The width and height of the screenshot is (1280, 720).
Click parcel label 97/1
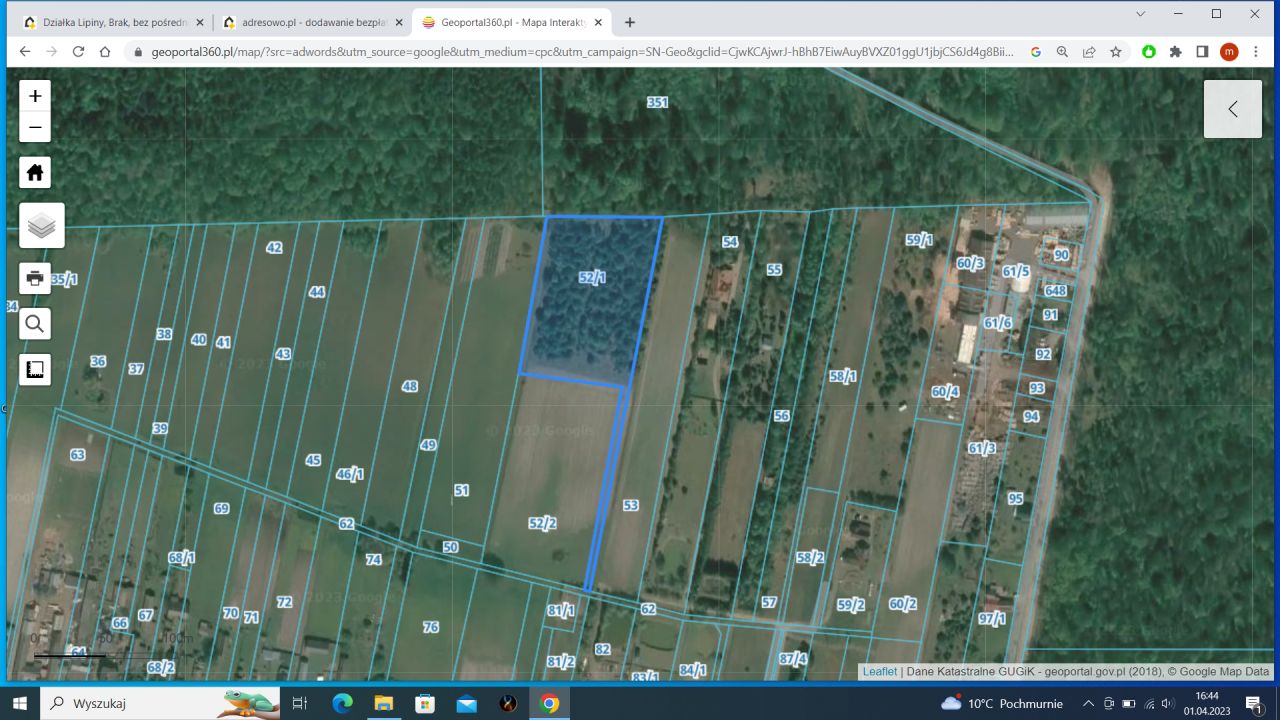point(992,619)
